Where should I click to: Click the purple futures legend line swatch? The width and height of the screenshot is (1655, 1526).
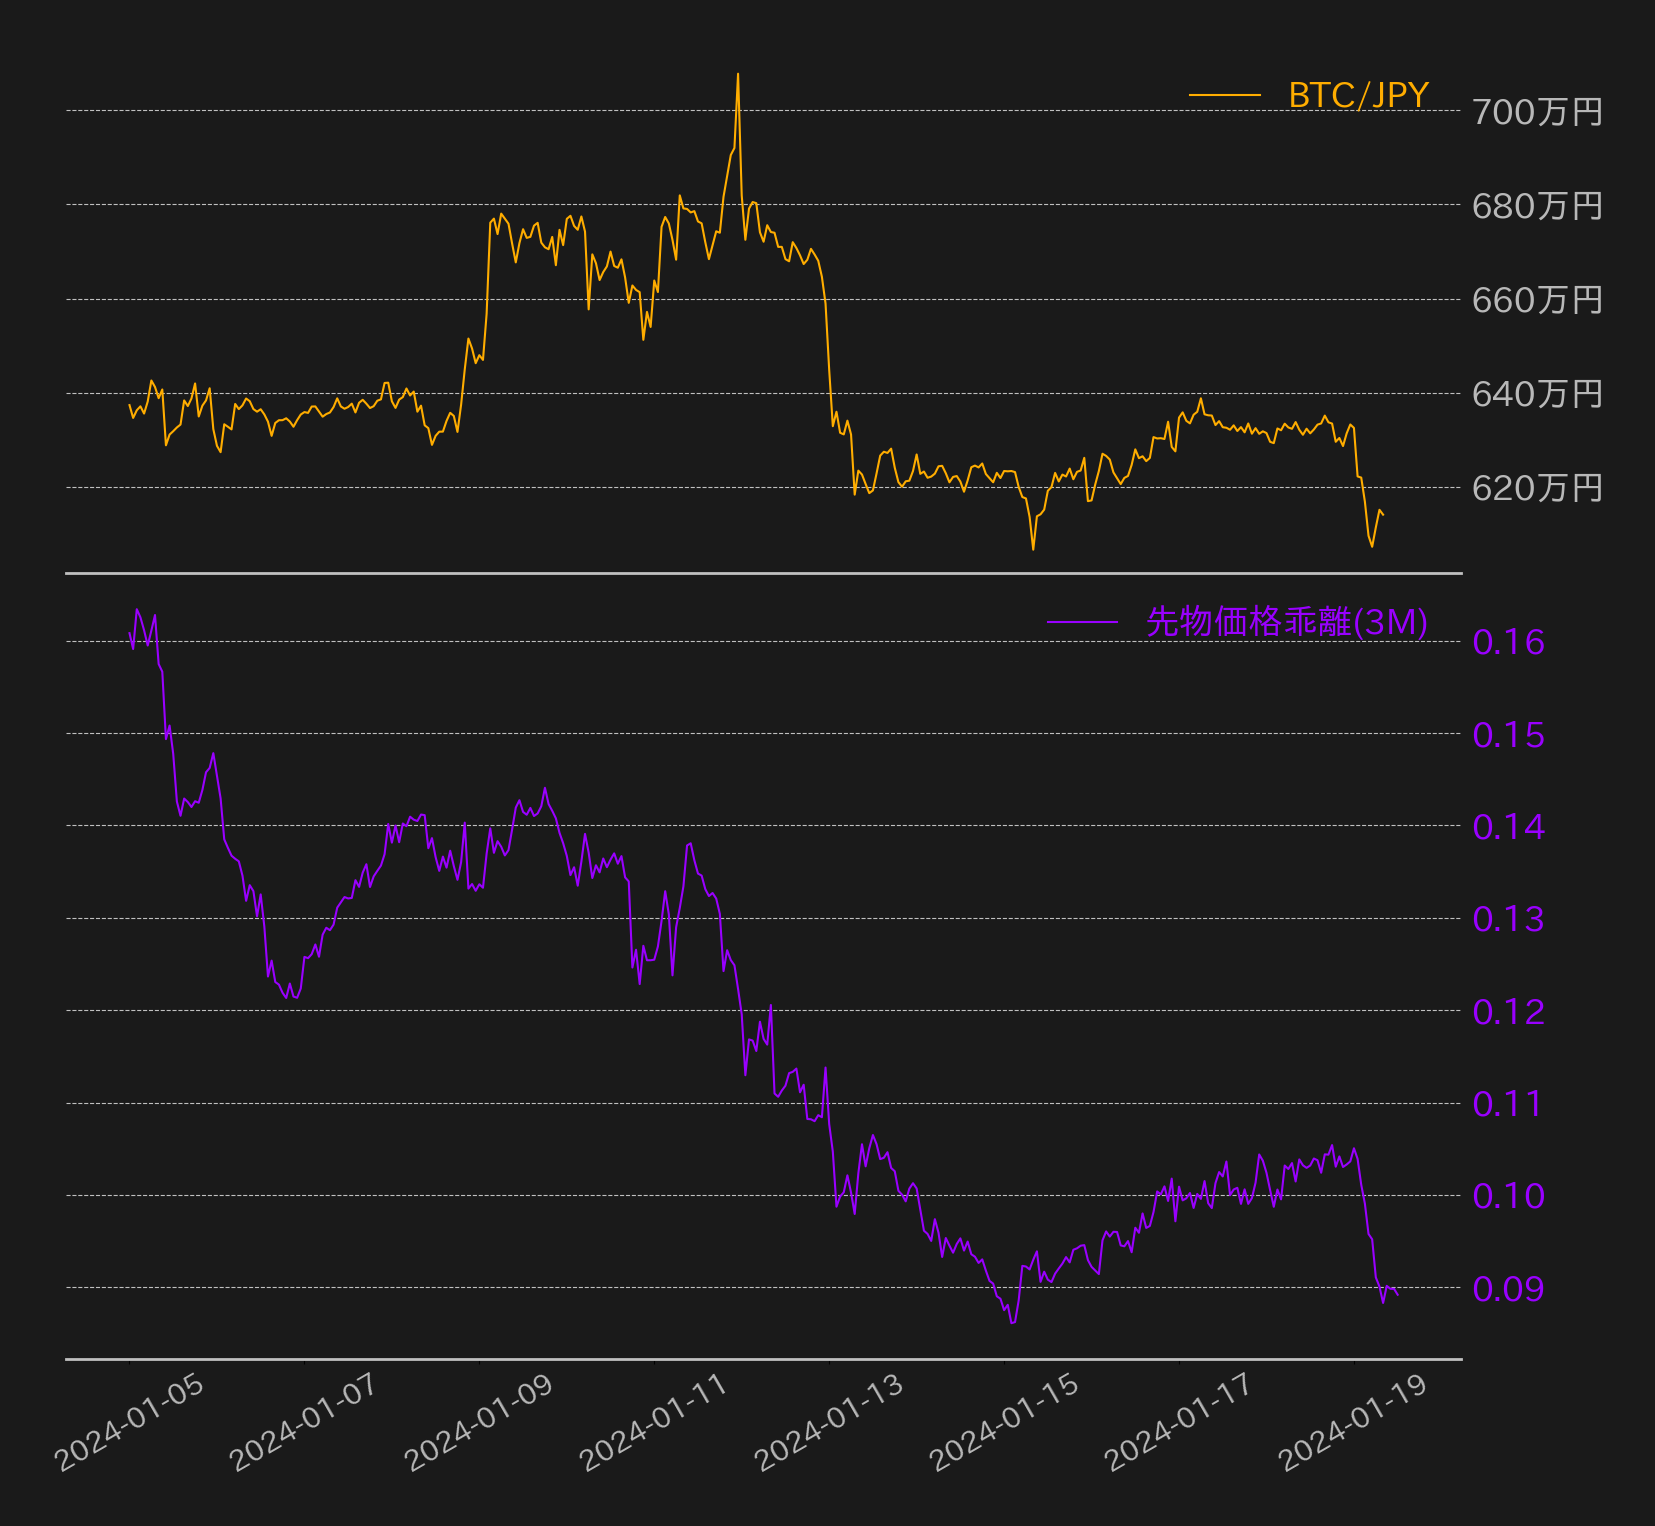tap(1083, 622)
